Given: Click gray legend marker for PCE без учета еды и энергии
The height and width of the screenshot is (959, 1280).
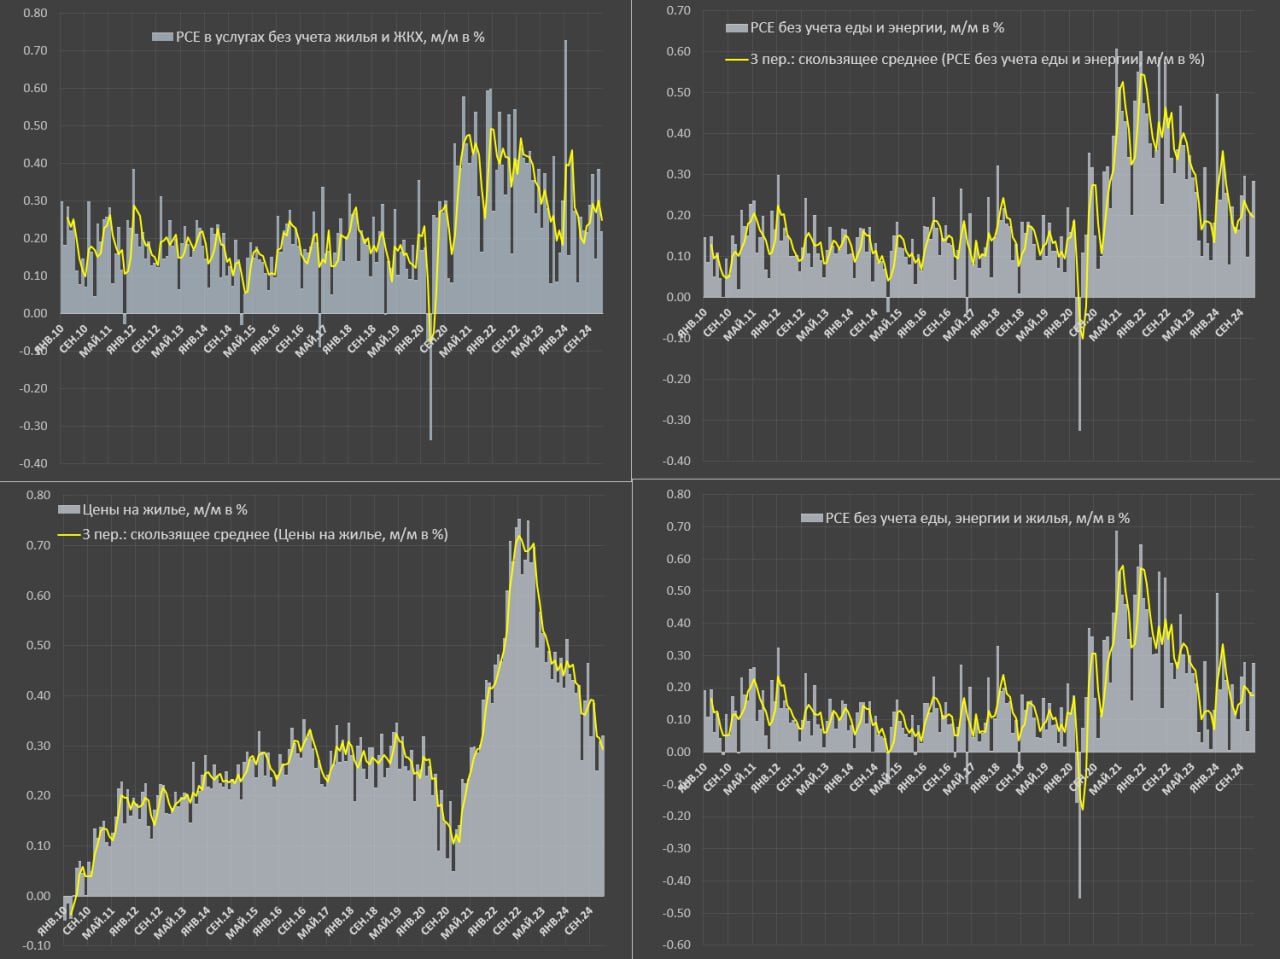Looking at the screenshot, I should [737, 28].
